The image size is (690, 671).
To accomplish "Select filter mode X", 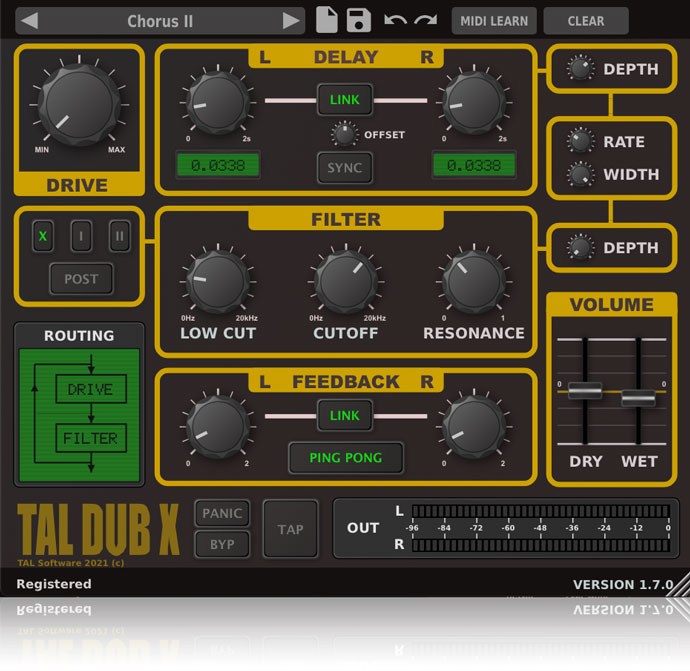I will click(43, 236).
